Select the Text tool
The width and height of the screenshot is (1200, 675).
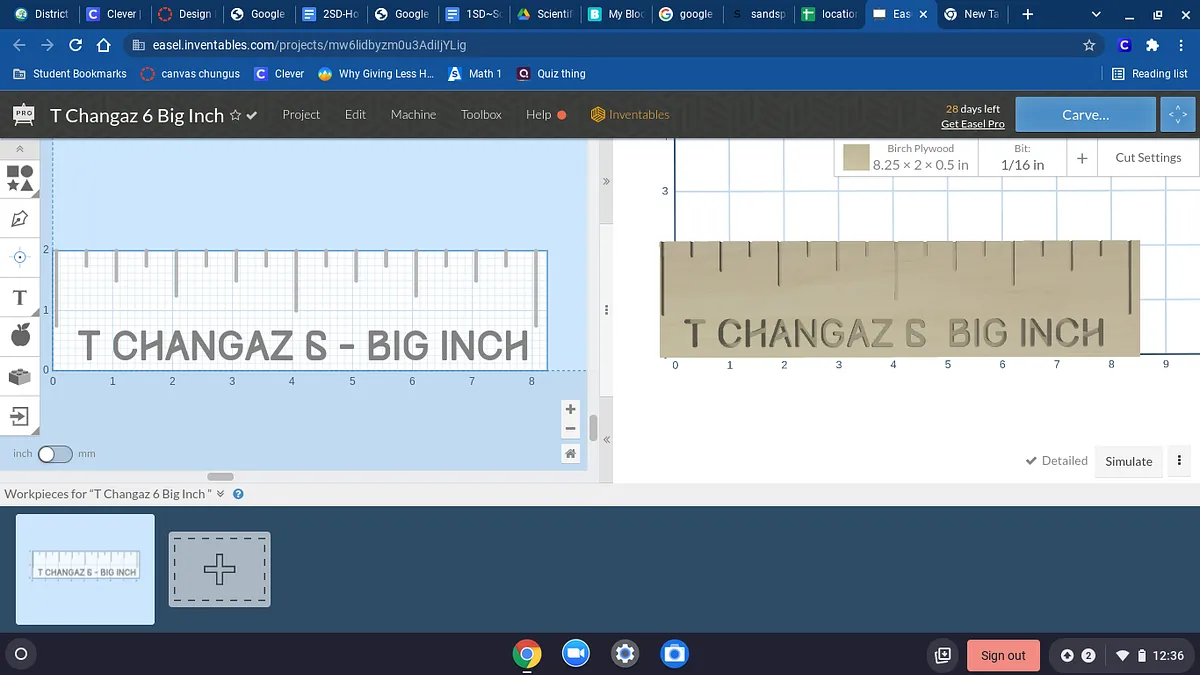20,298
